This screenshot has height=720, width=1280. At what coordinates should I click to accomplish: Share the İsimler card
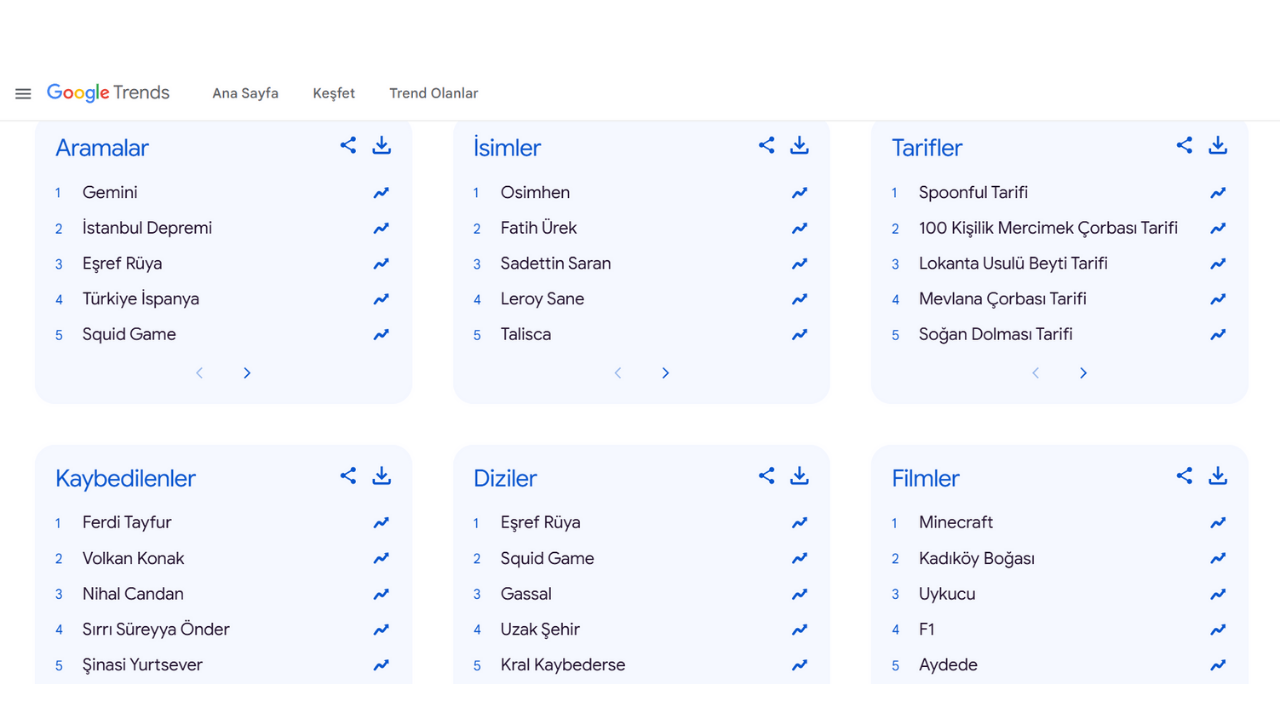[x=766, y=145]
